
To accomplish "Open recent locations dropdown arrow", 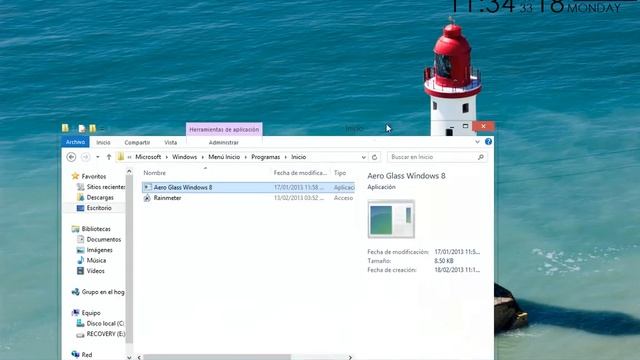I will pyautogui.click(x=98, y=157).
